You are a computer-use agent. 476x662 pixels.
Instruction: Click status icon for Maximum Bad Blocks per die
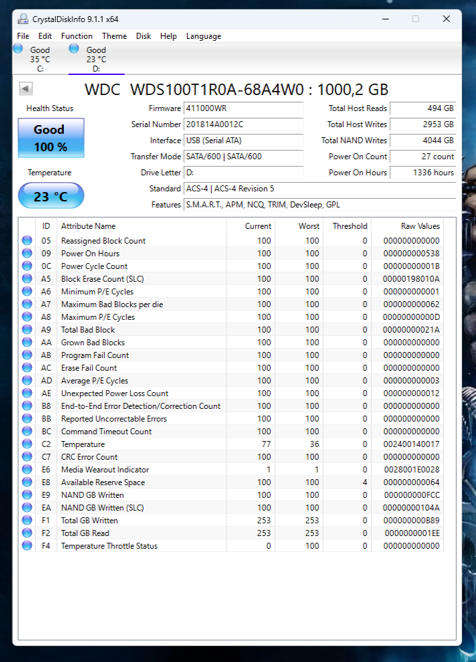click(x=27, y=304)
